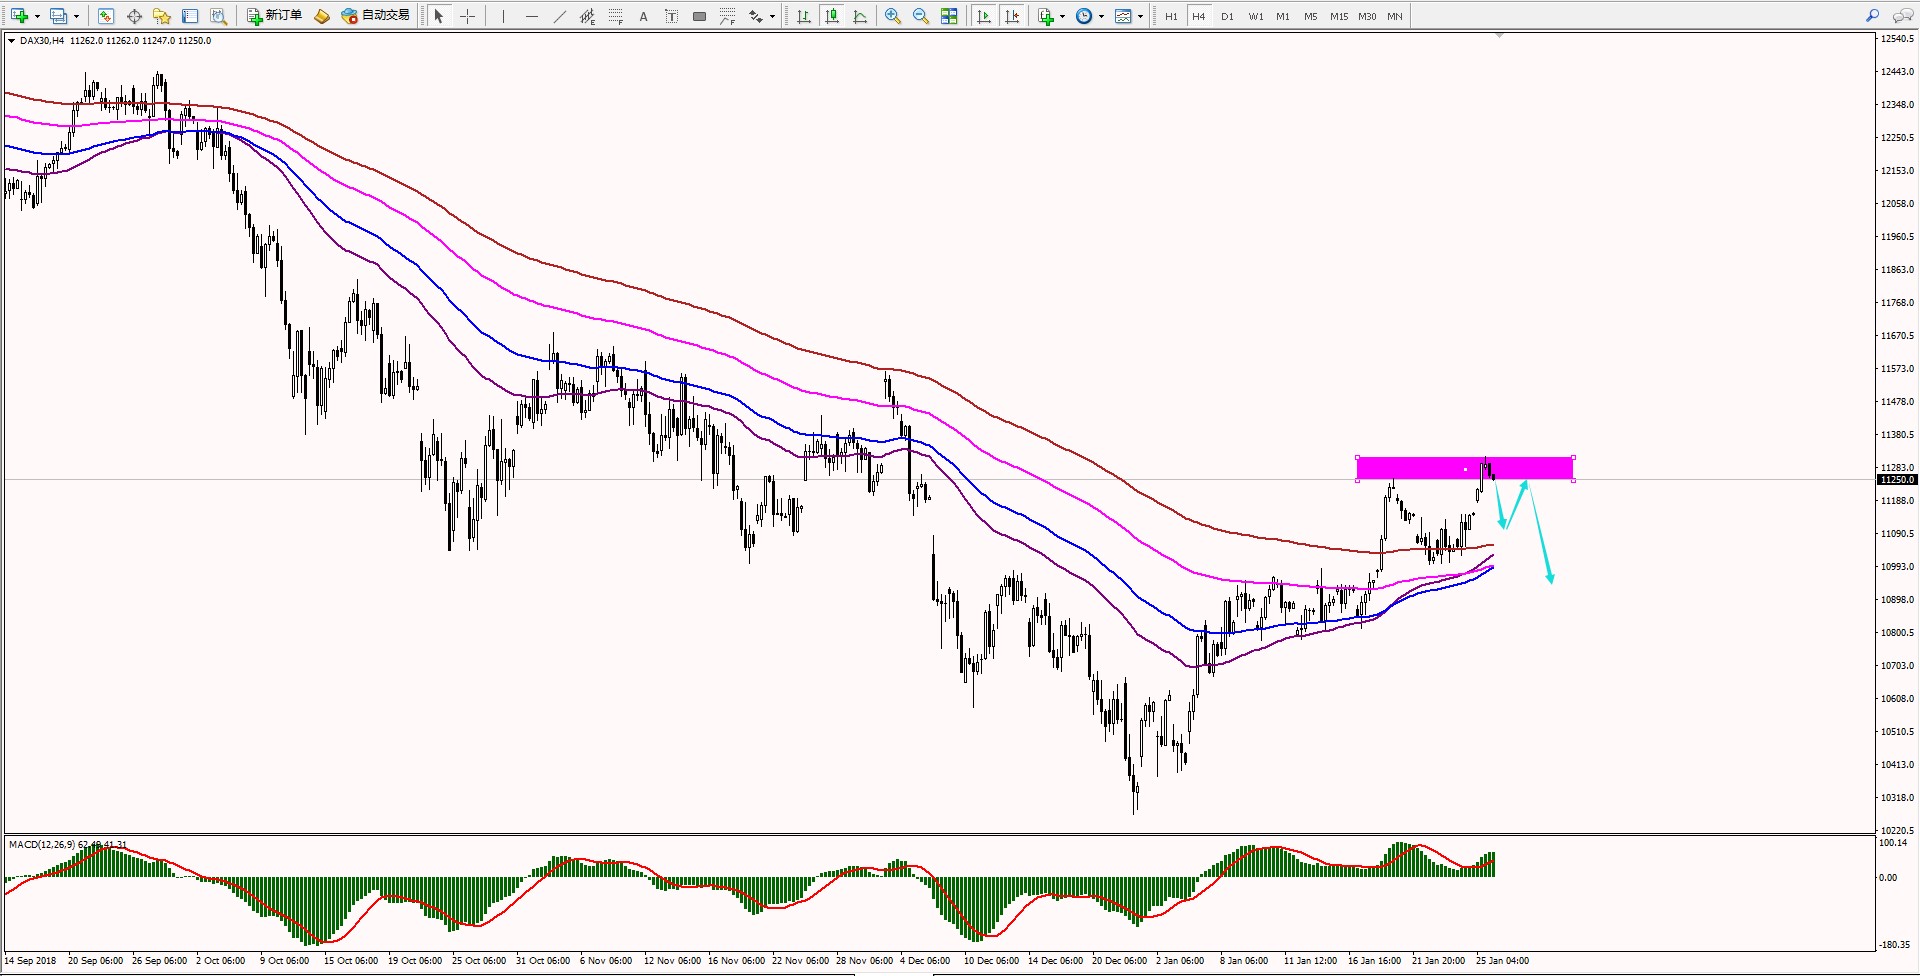Expand the new chart dropdown arrow

click(x=37, y=16)
